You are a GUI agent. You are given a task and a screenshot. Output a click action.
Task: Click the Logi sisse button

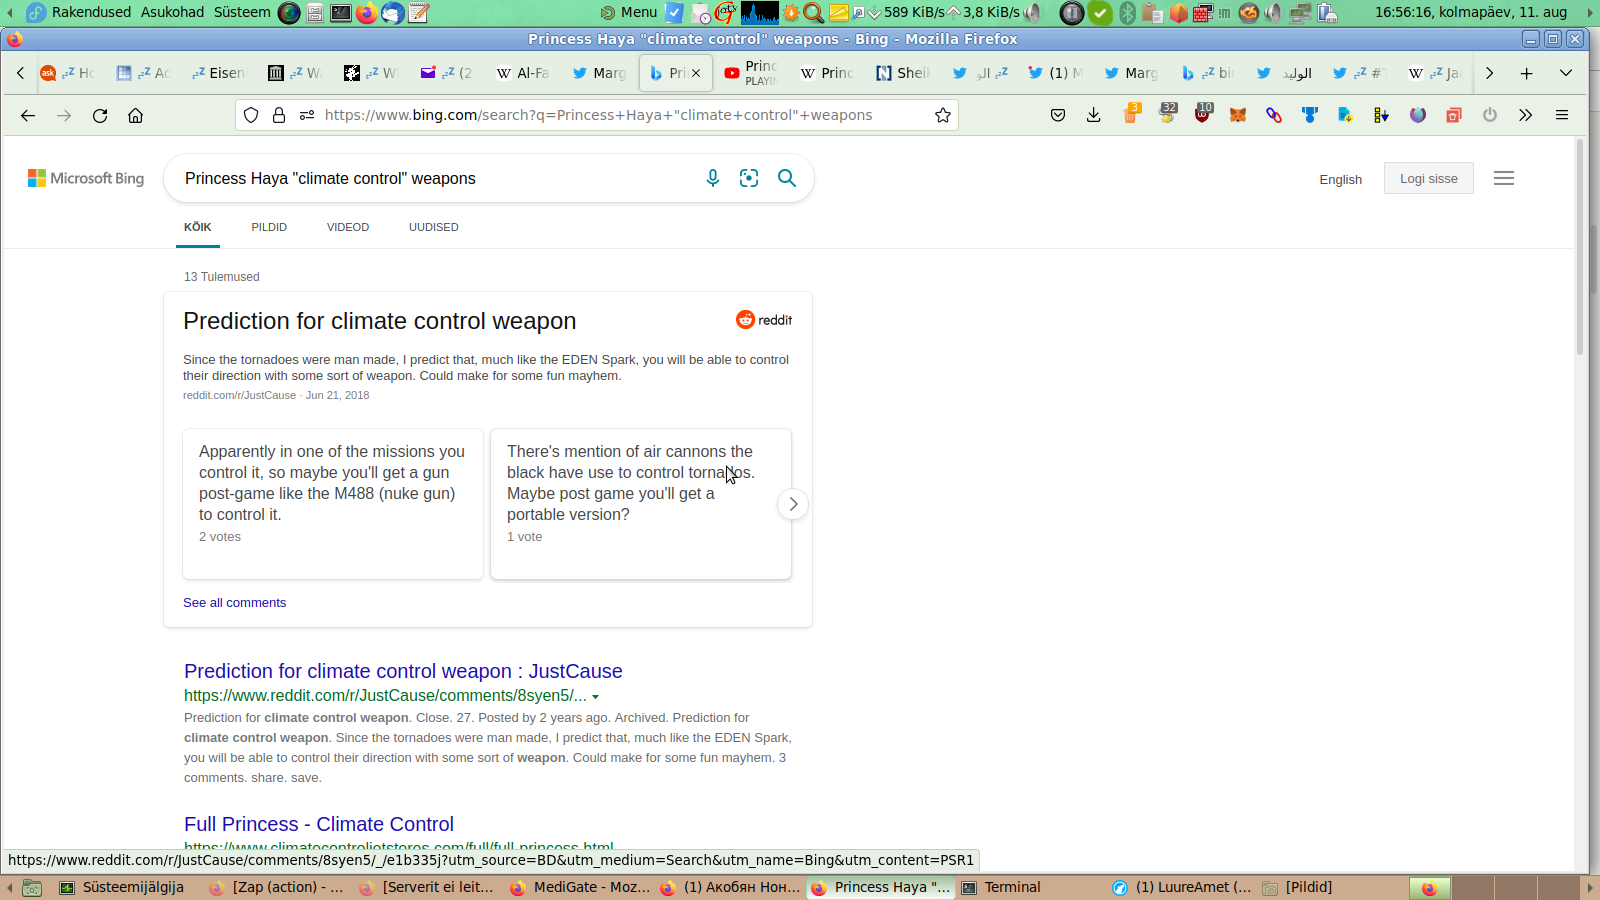point(1429,178)
